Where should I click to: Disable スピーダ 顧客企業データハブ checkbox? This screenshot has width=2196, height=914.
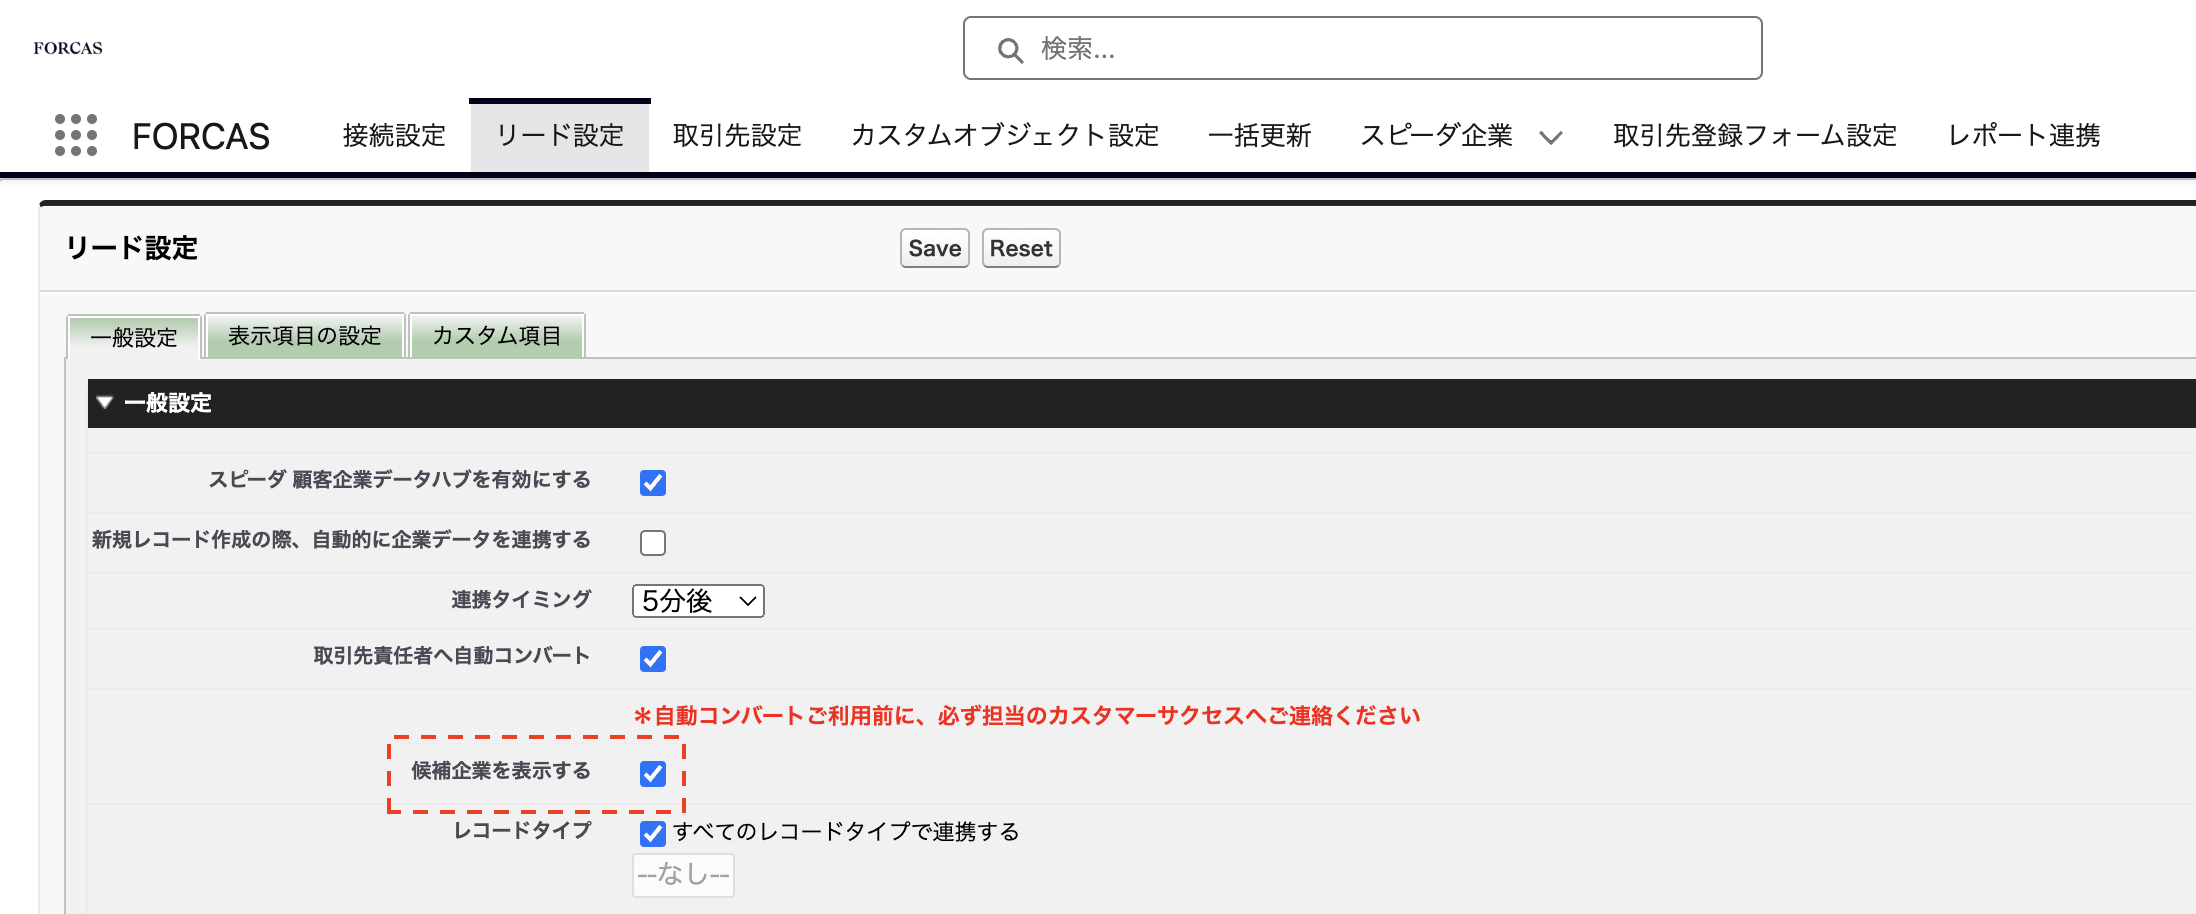click(653, 482)
